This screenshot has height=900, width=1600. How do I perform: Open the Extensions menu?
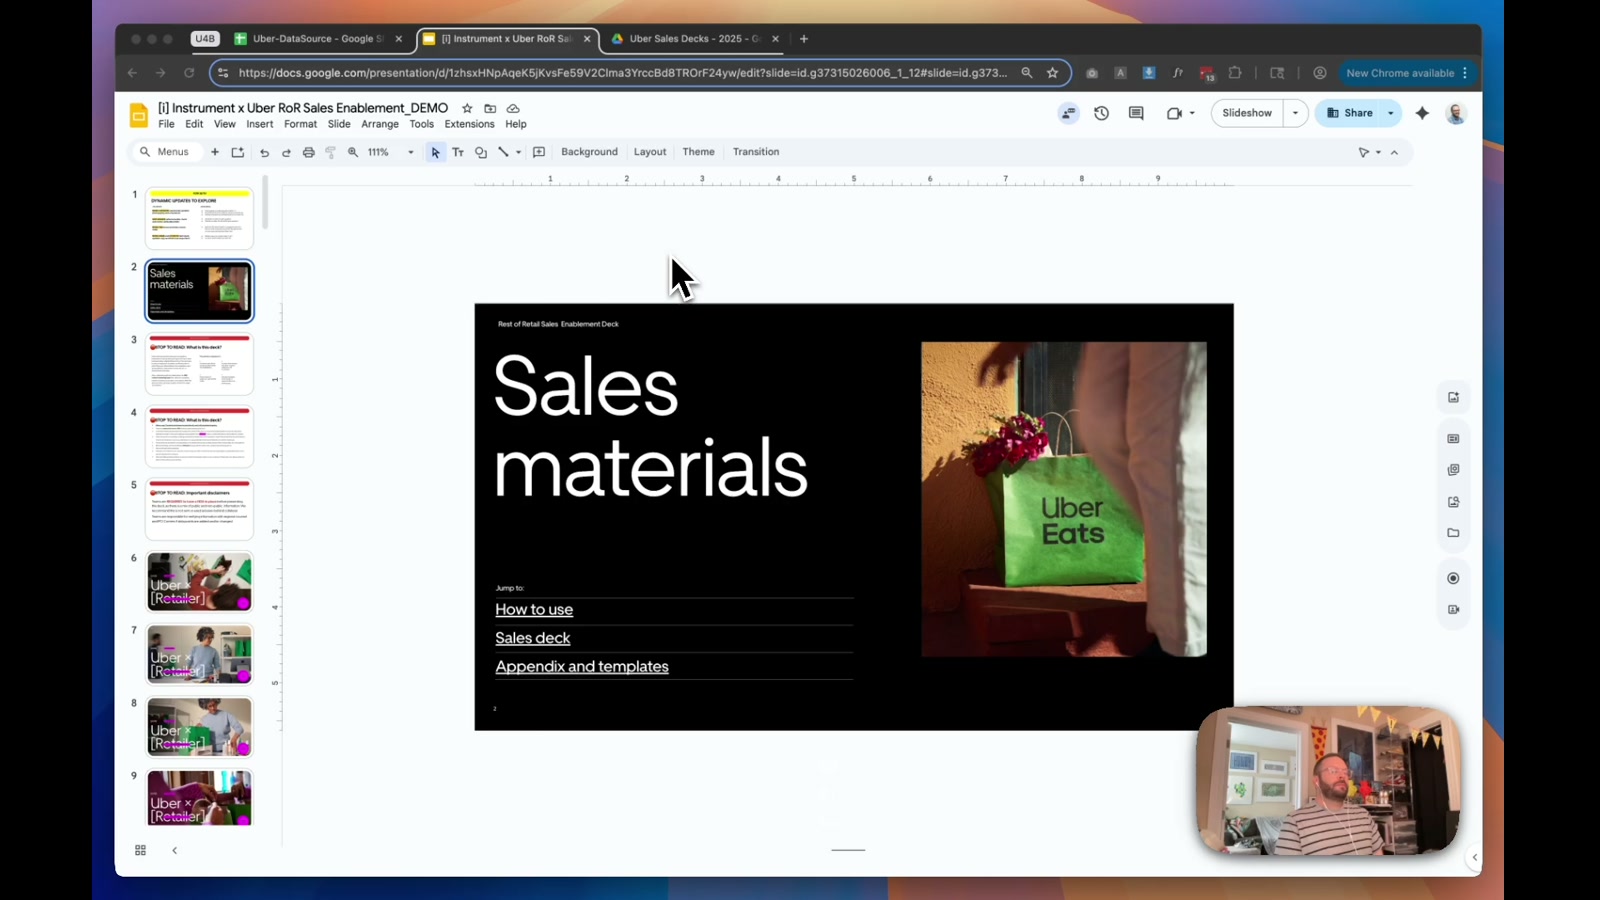(x=469, y=124)
